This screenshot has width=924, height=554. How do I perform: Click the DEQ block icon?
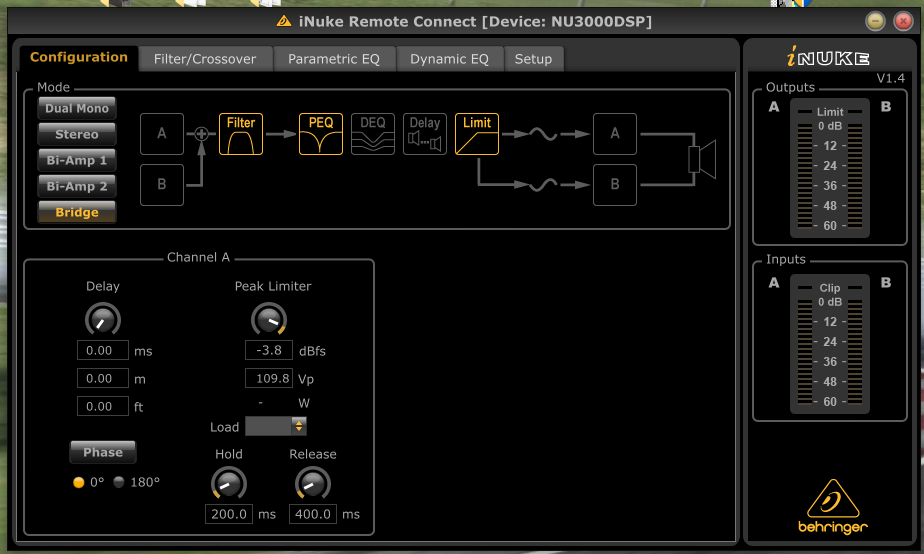click(x=373, y=134)
